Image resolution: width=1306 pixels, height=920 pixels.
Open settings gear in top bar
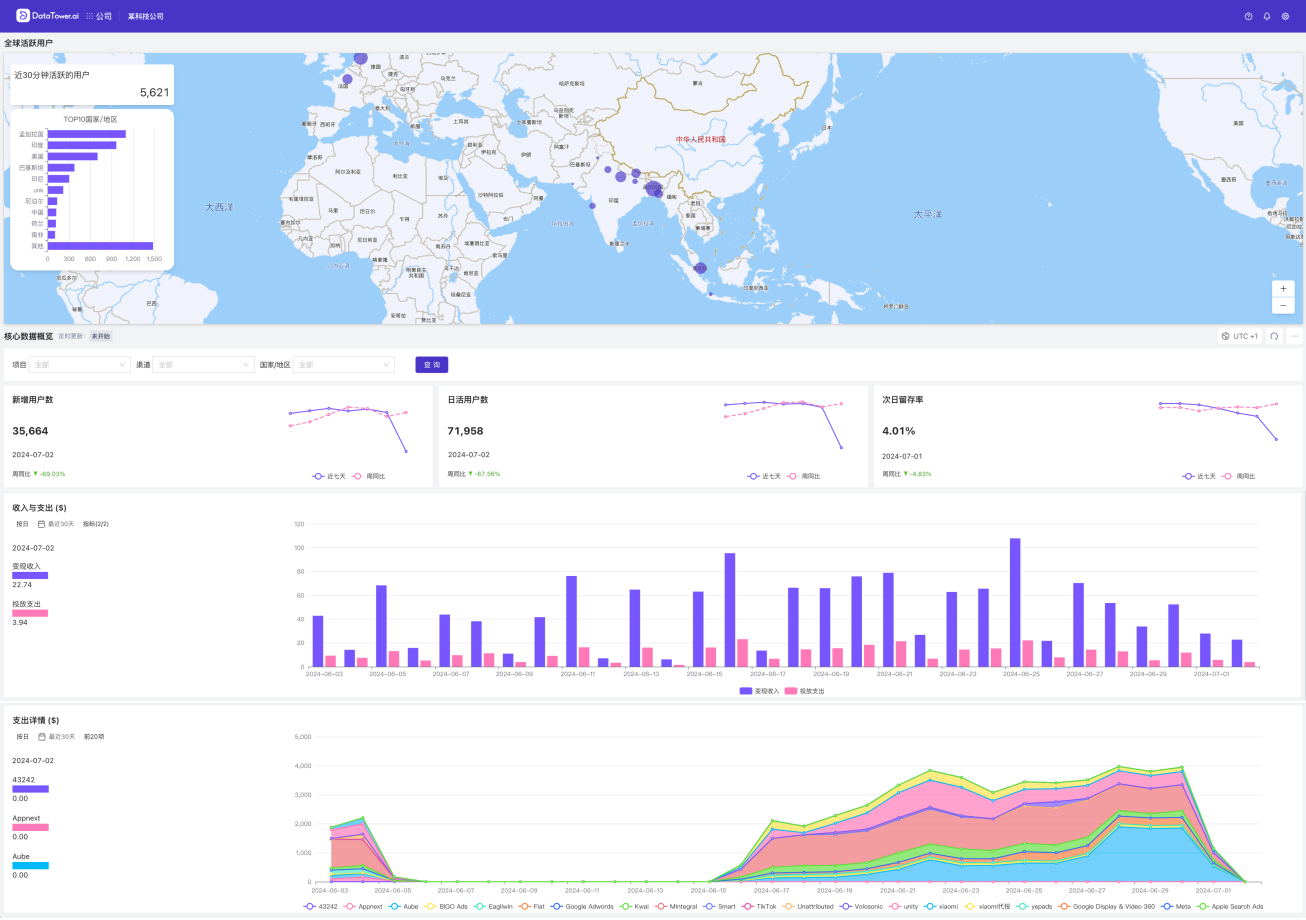point(1285,16)
